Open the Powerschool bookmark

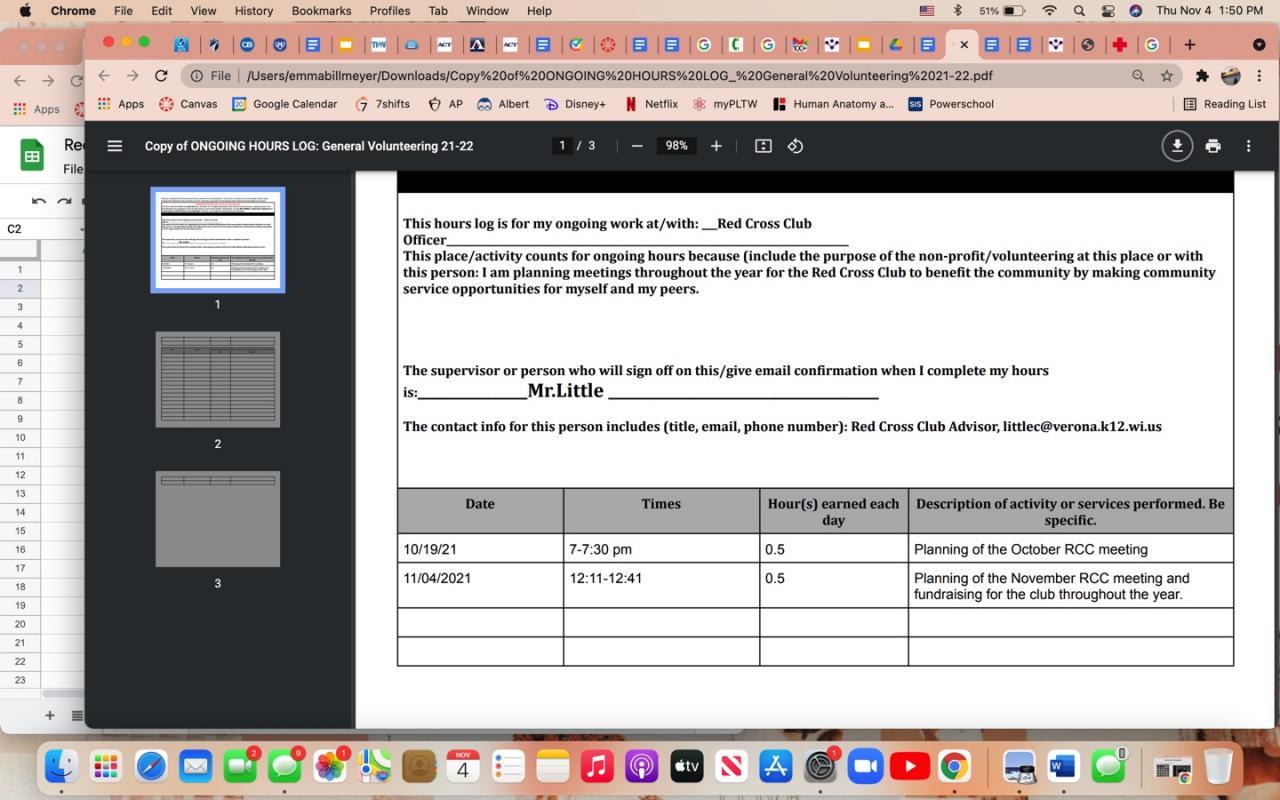point(951,104)
